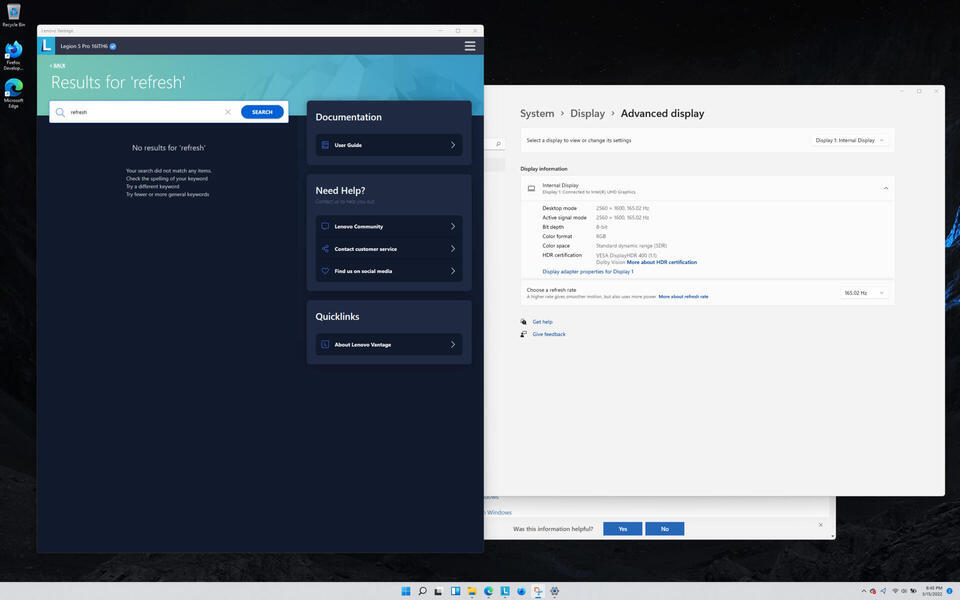The width and height of the screenshot is (960, 600).
Task: Click the Active signal mode value text
Action: click(x=623, y=217)
